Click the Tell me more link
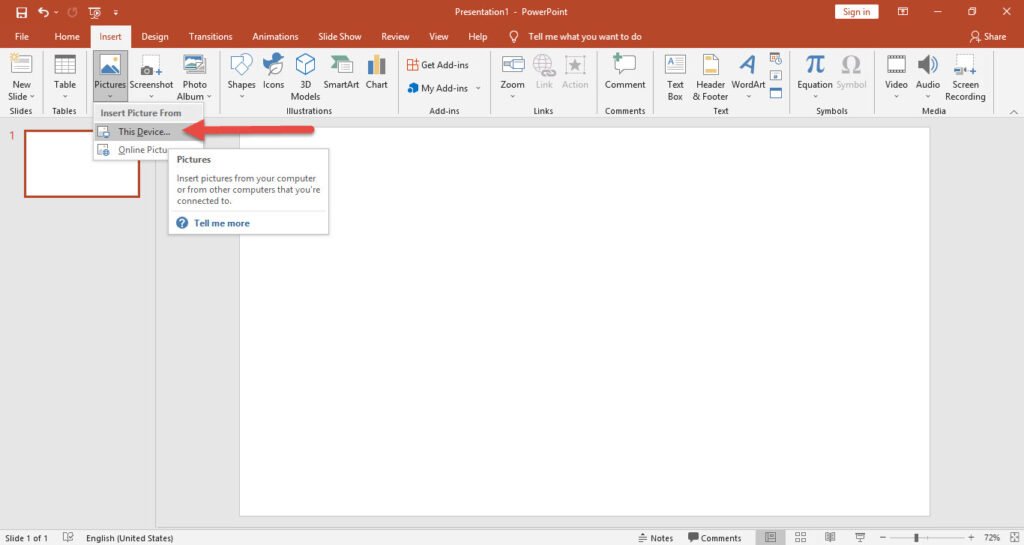Image resolution: width=1024 pixels, height=545 pixels. coord(221,223)
